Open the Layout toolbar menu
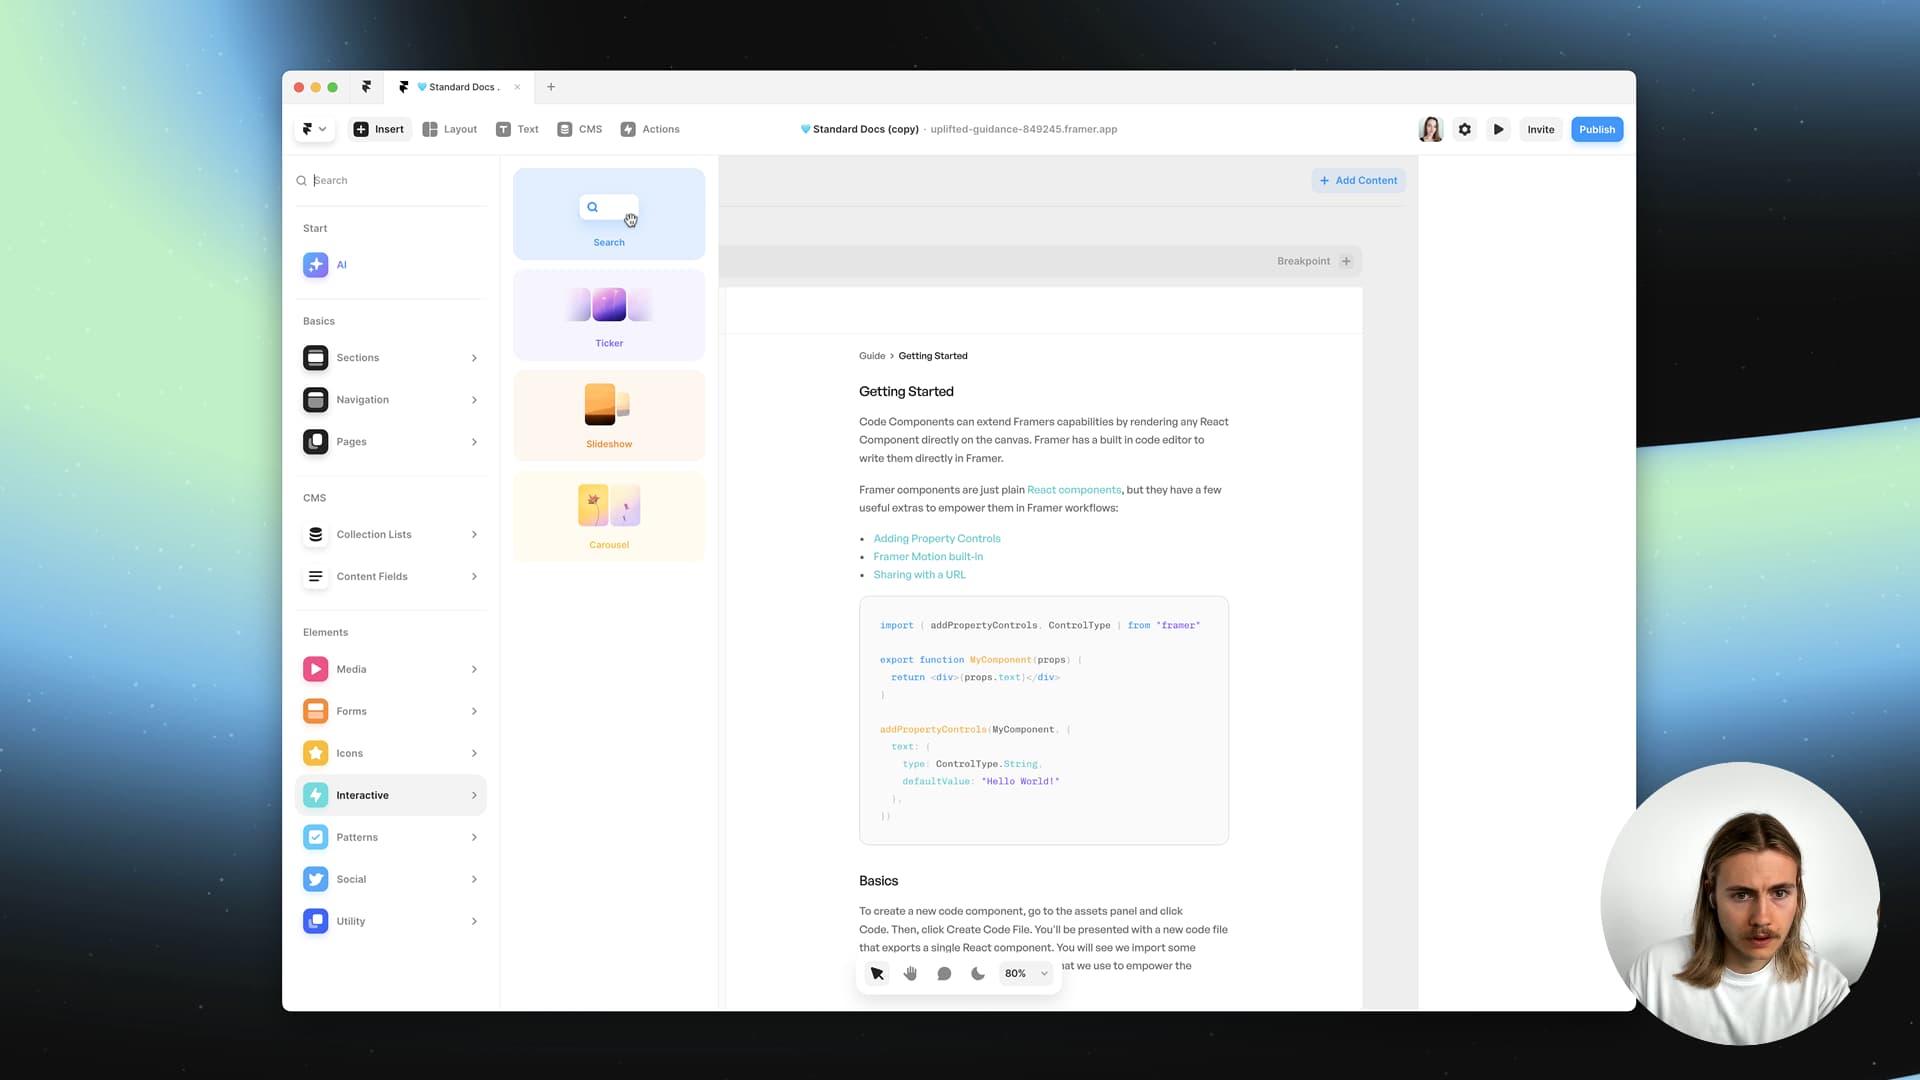Screen dimensions: 1920x1080 click(x=450, y=129)
